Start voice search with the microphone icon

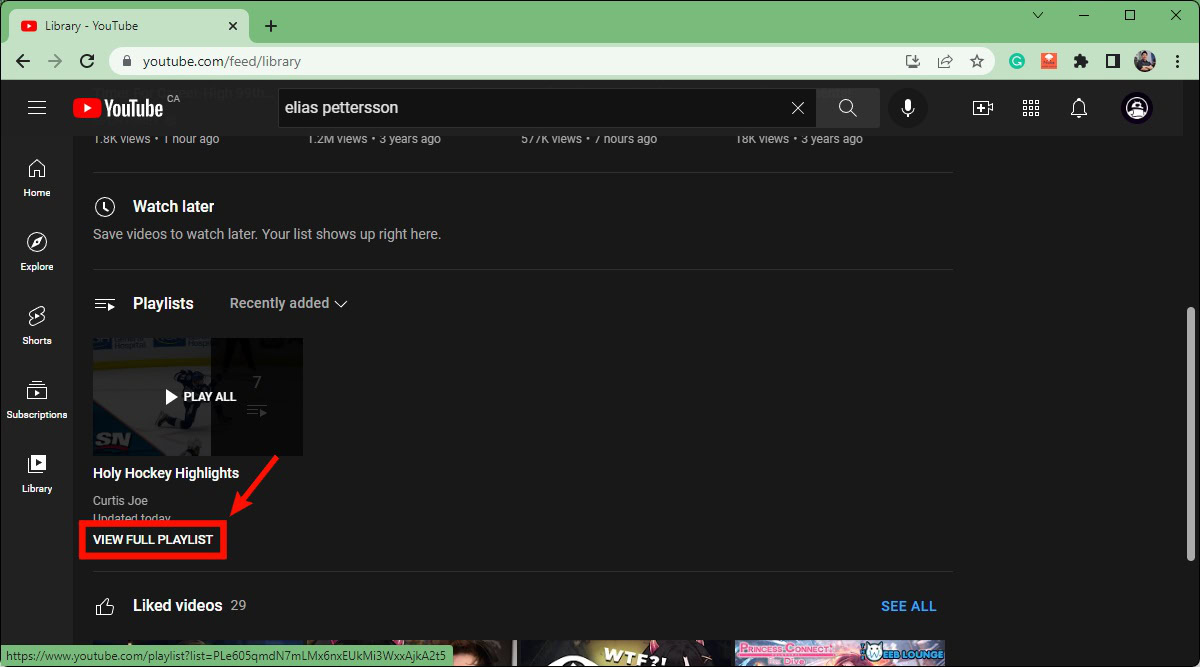[908, 108]
